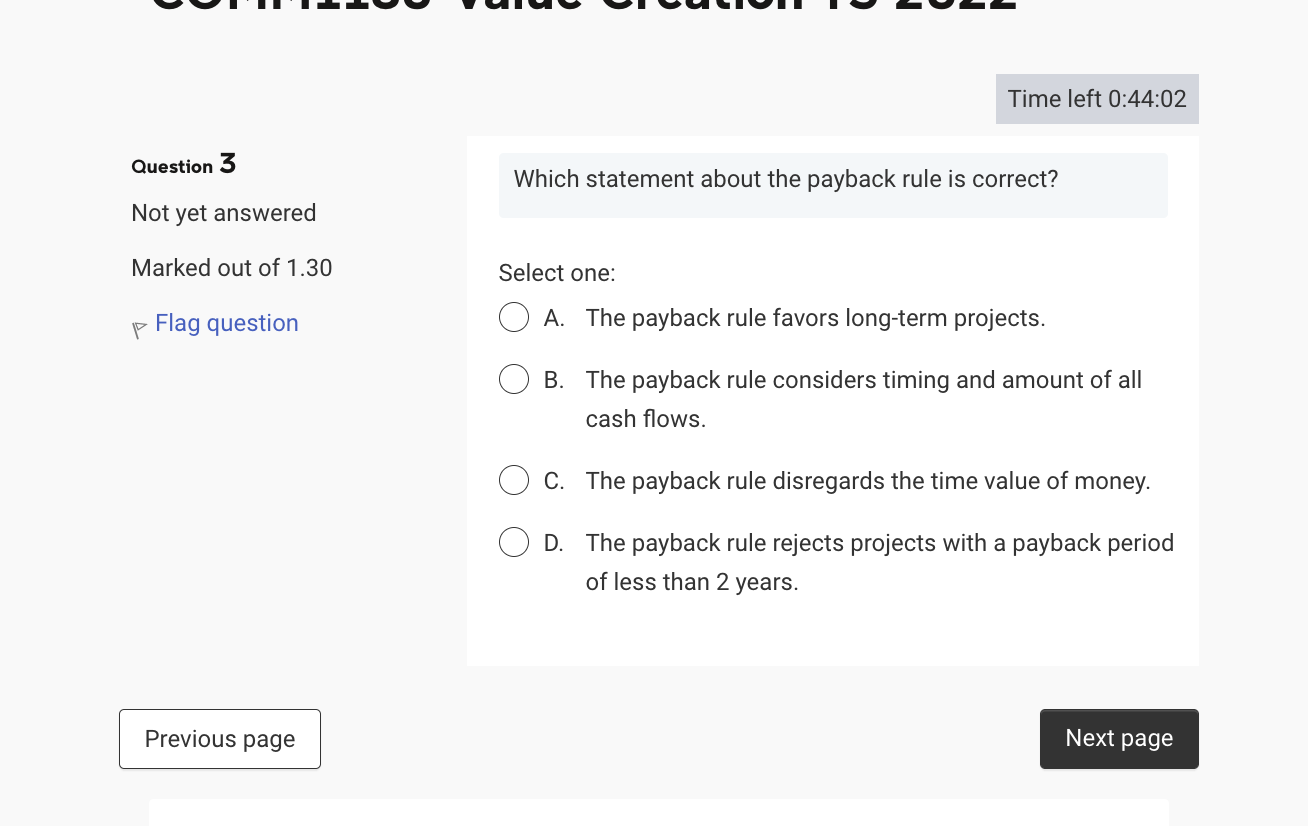Click the Next page button
The width and height of the screenshot is (1308, 826).
1119,738
